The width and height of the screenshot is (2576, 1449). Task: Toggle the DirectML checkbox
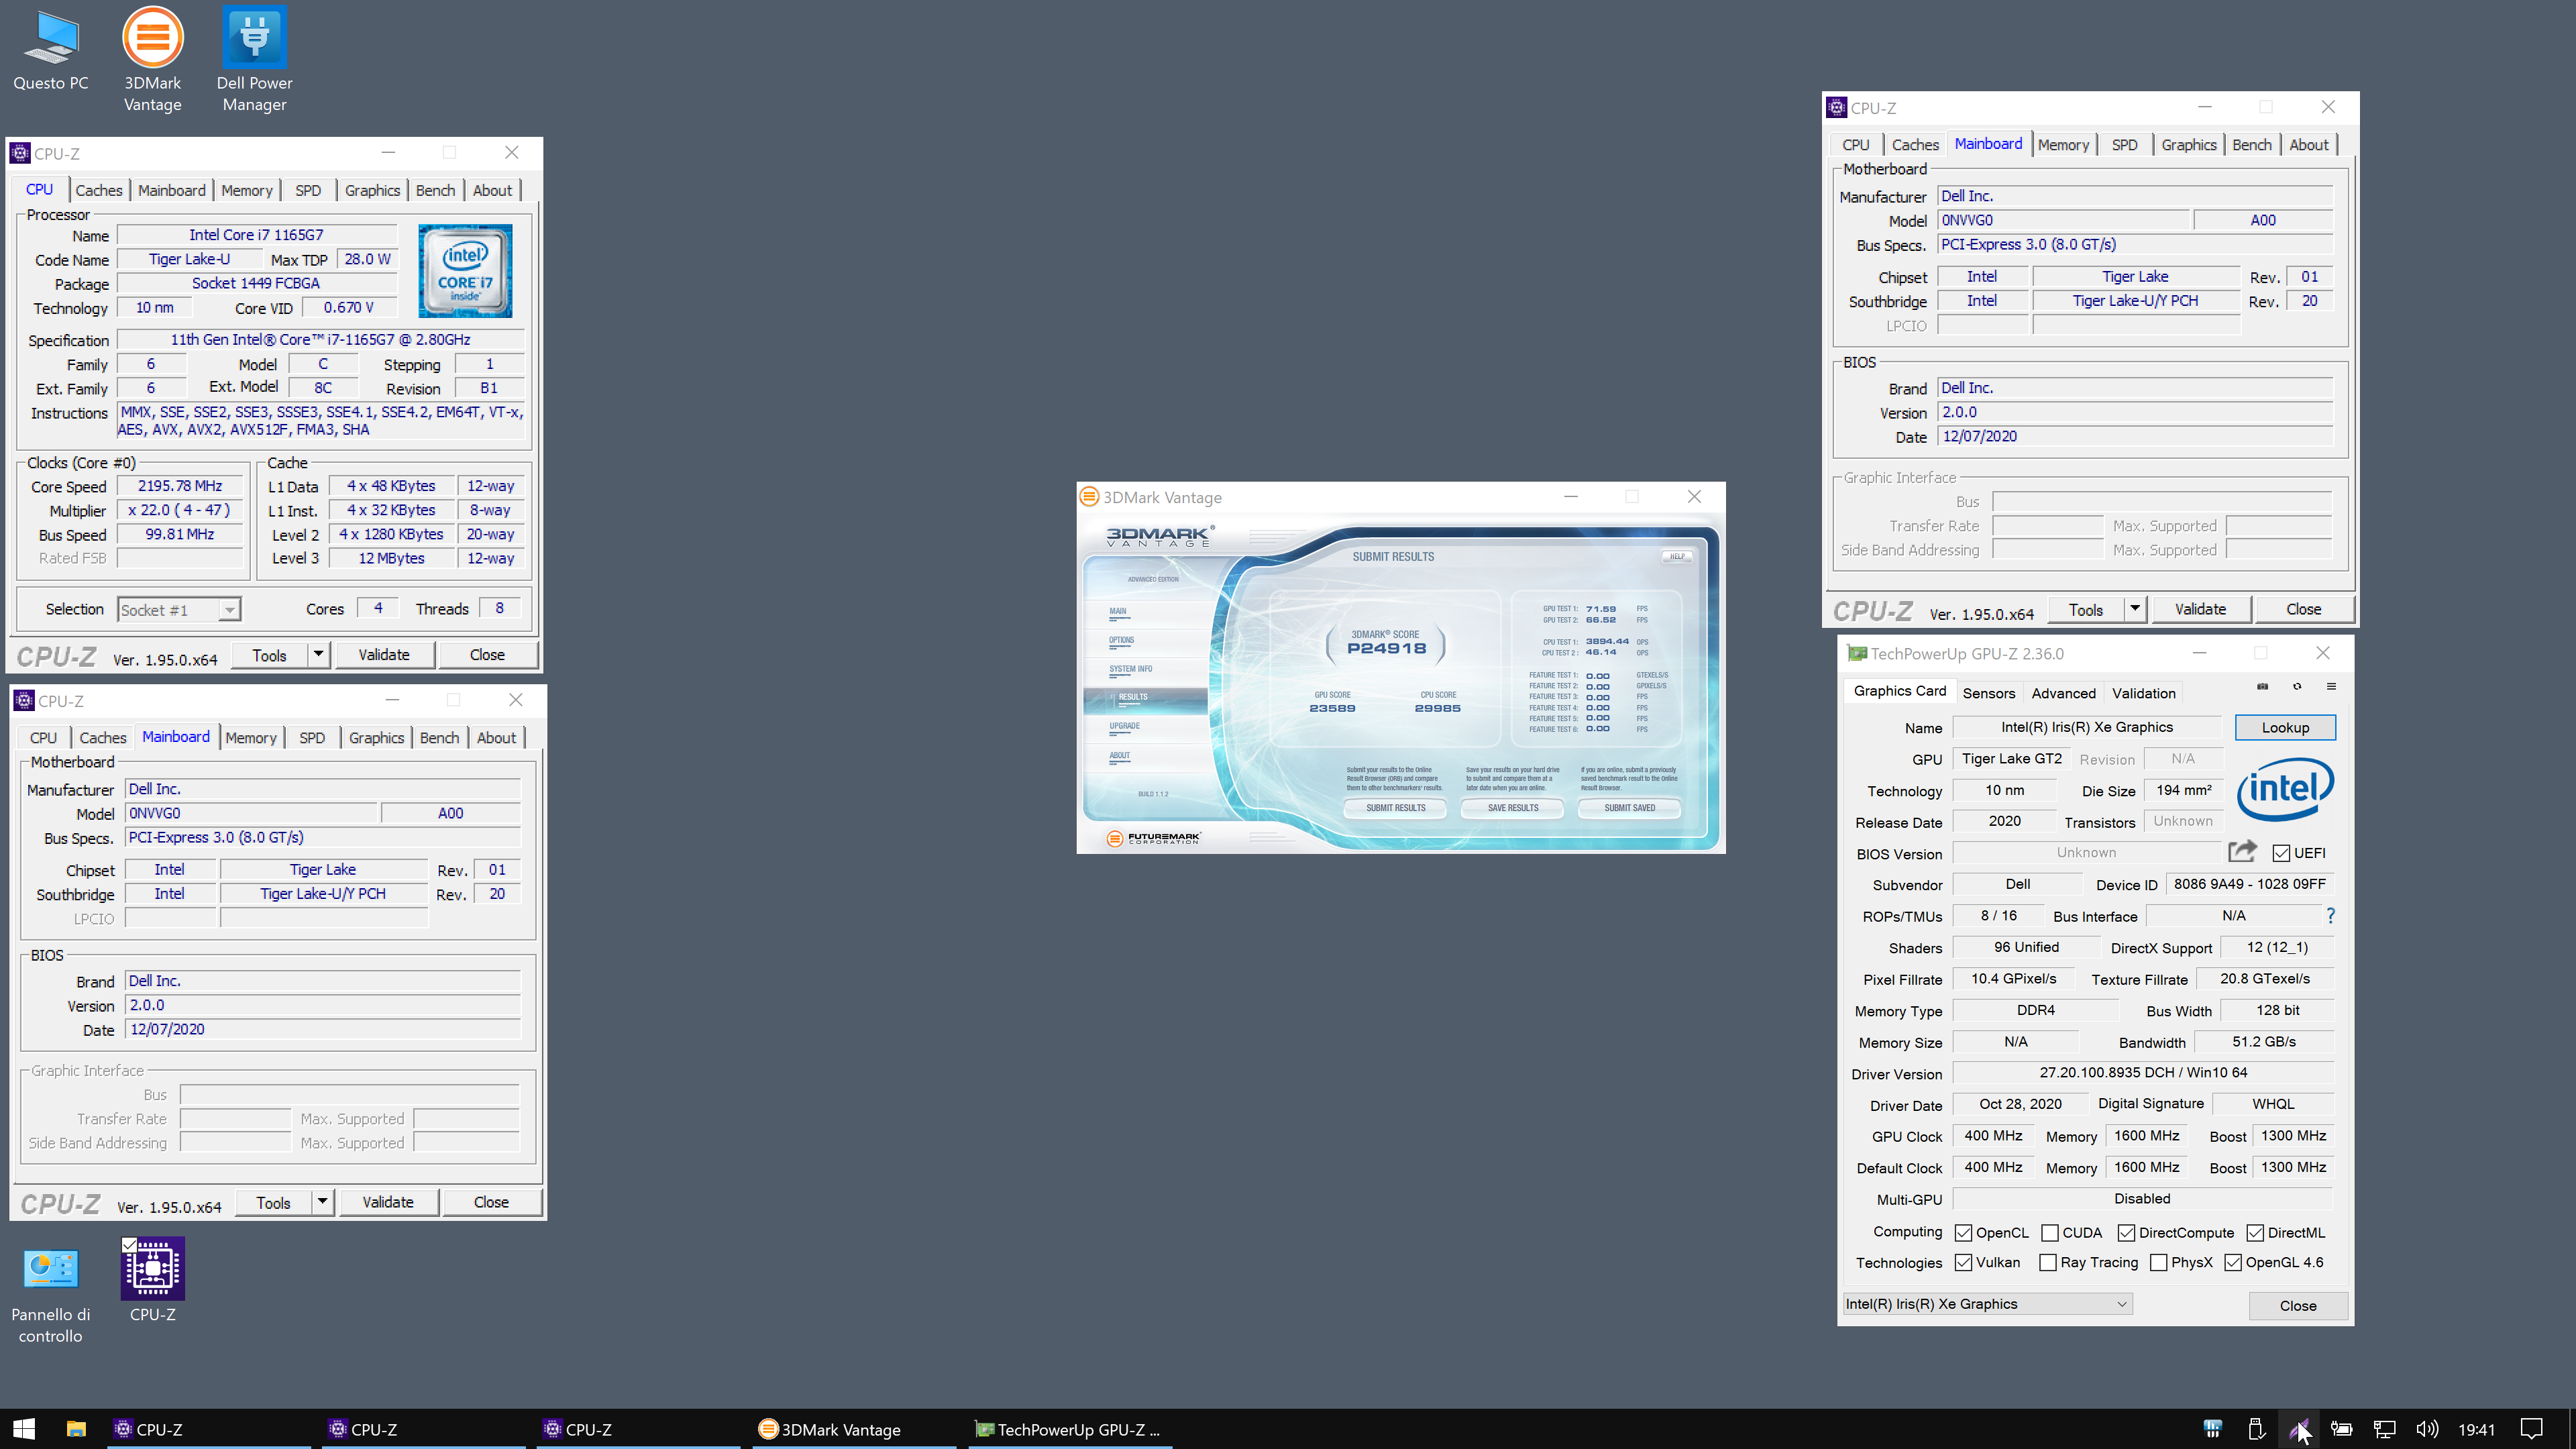click(2255, 1233)
